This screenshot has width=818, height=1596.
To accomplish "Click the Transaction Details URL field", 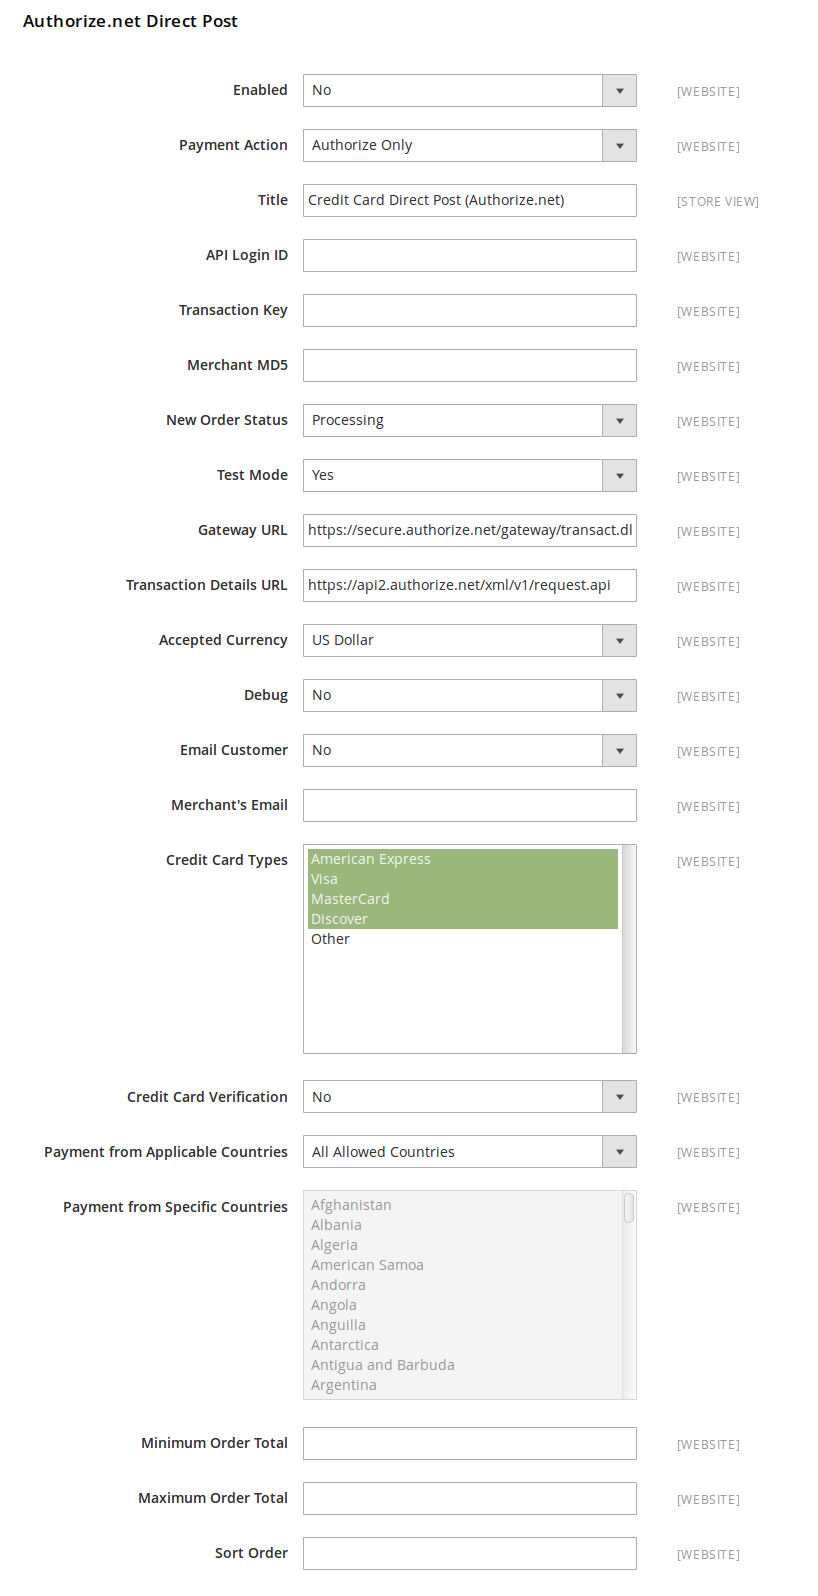I will point(470,585).
